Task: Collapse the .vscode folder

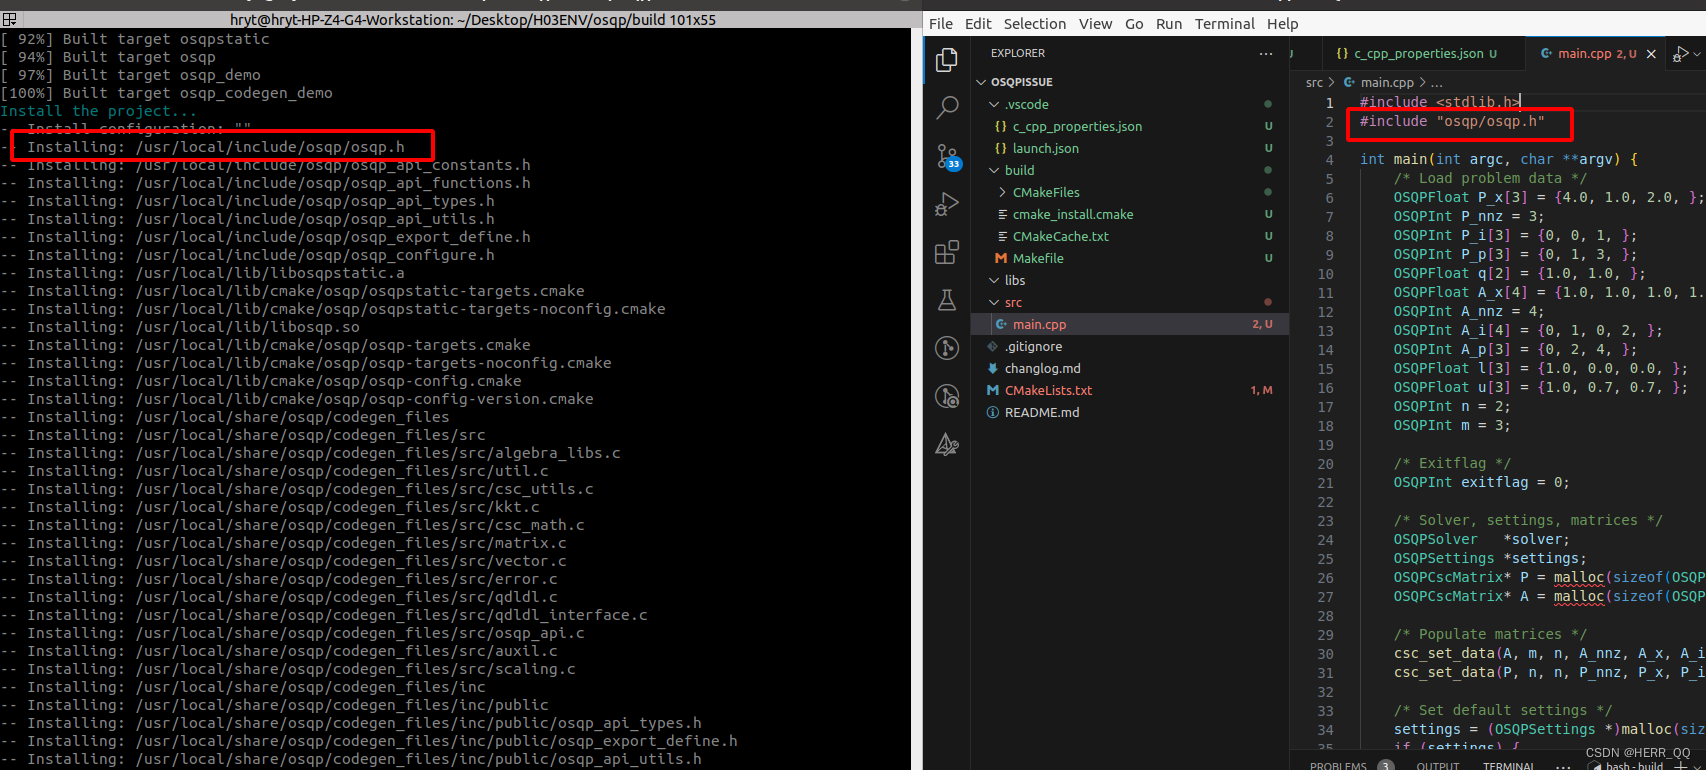Action: 1130,104
